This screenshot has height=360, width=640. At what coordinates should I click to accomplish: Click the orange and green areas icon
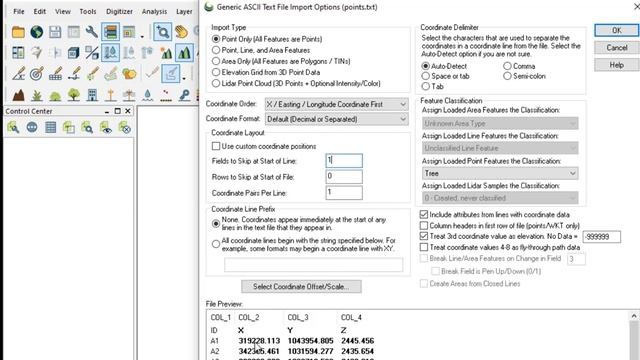pyautogui.click(x=129, y=74)
